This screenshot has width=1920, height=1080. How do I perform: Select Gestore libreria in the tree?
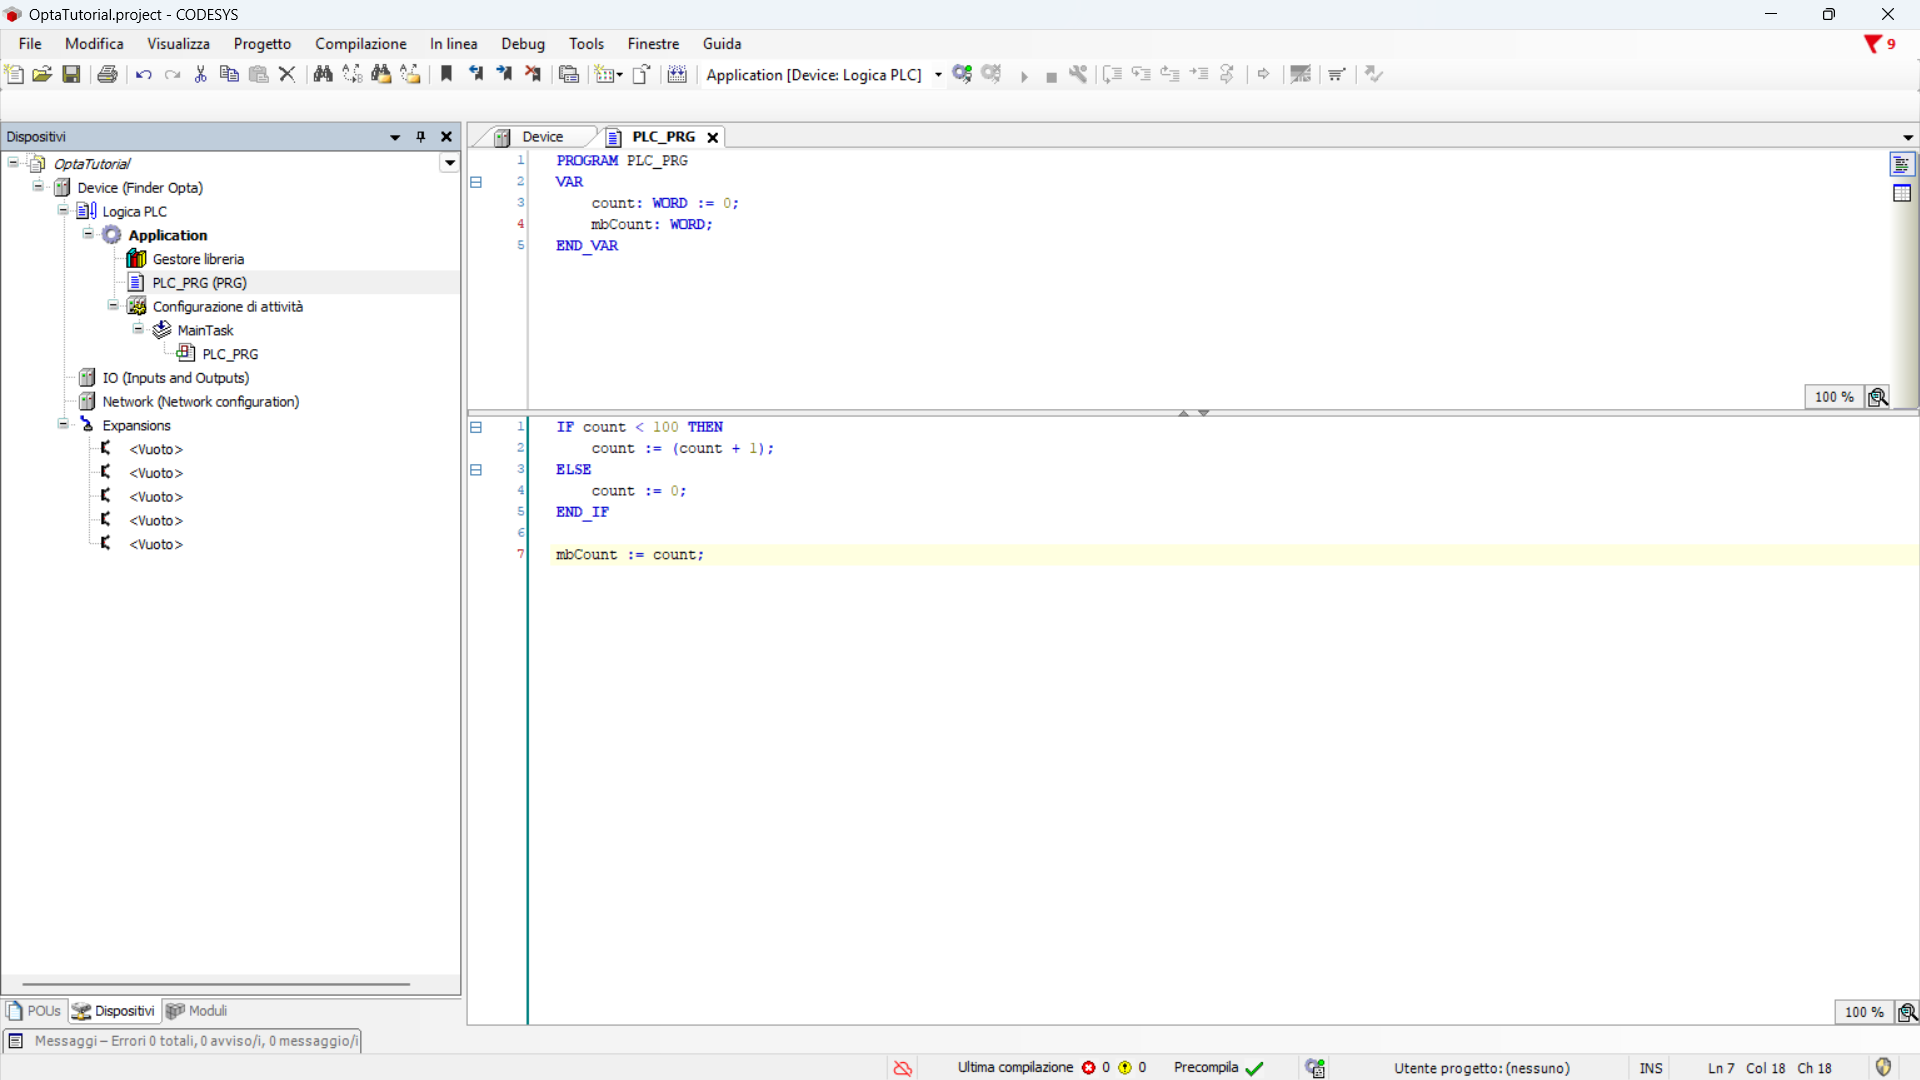point(197,259)
